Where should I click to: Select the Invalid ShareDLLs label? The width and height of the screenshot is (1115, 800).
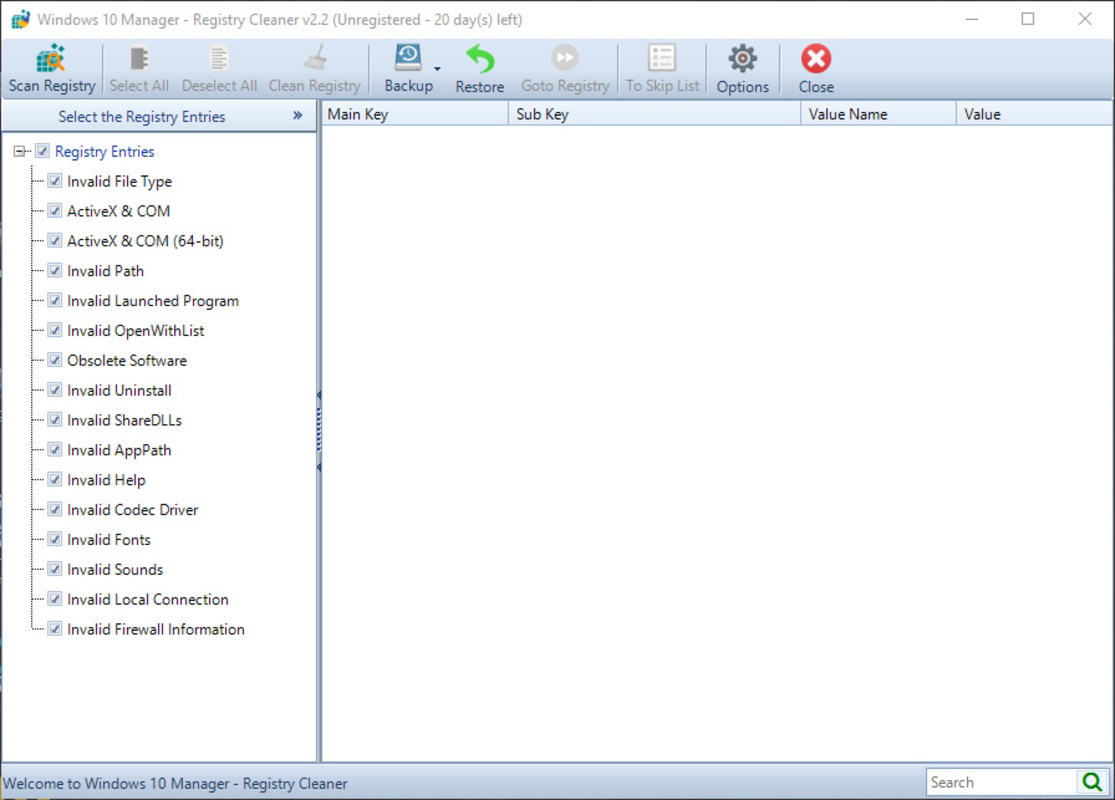coord(124,420)
